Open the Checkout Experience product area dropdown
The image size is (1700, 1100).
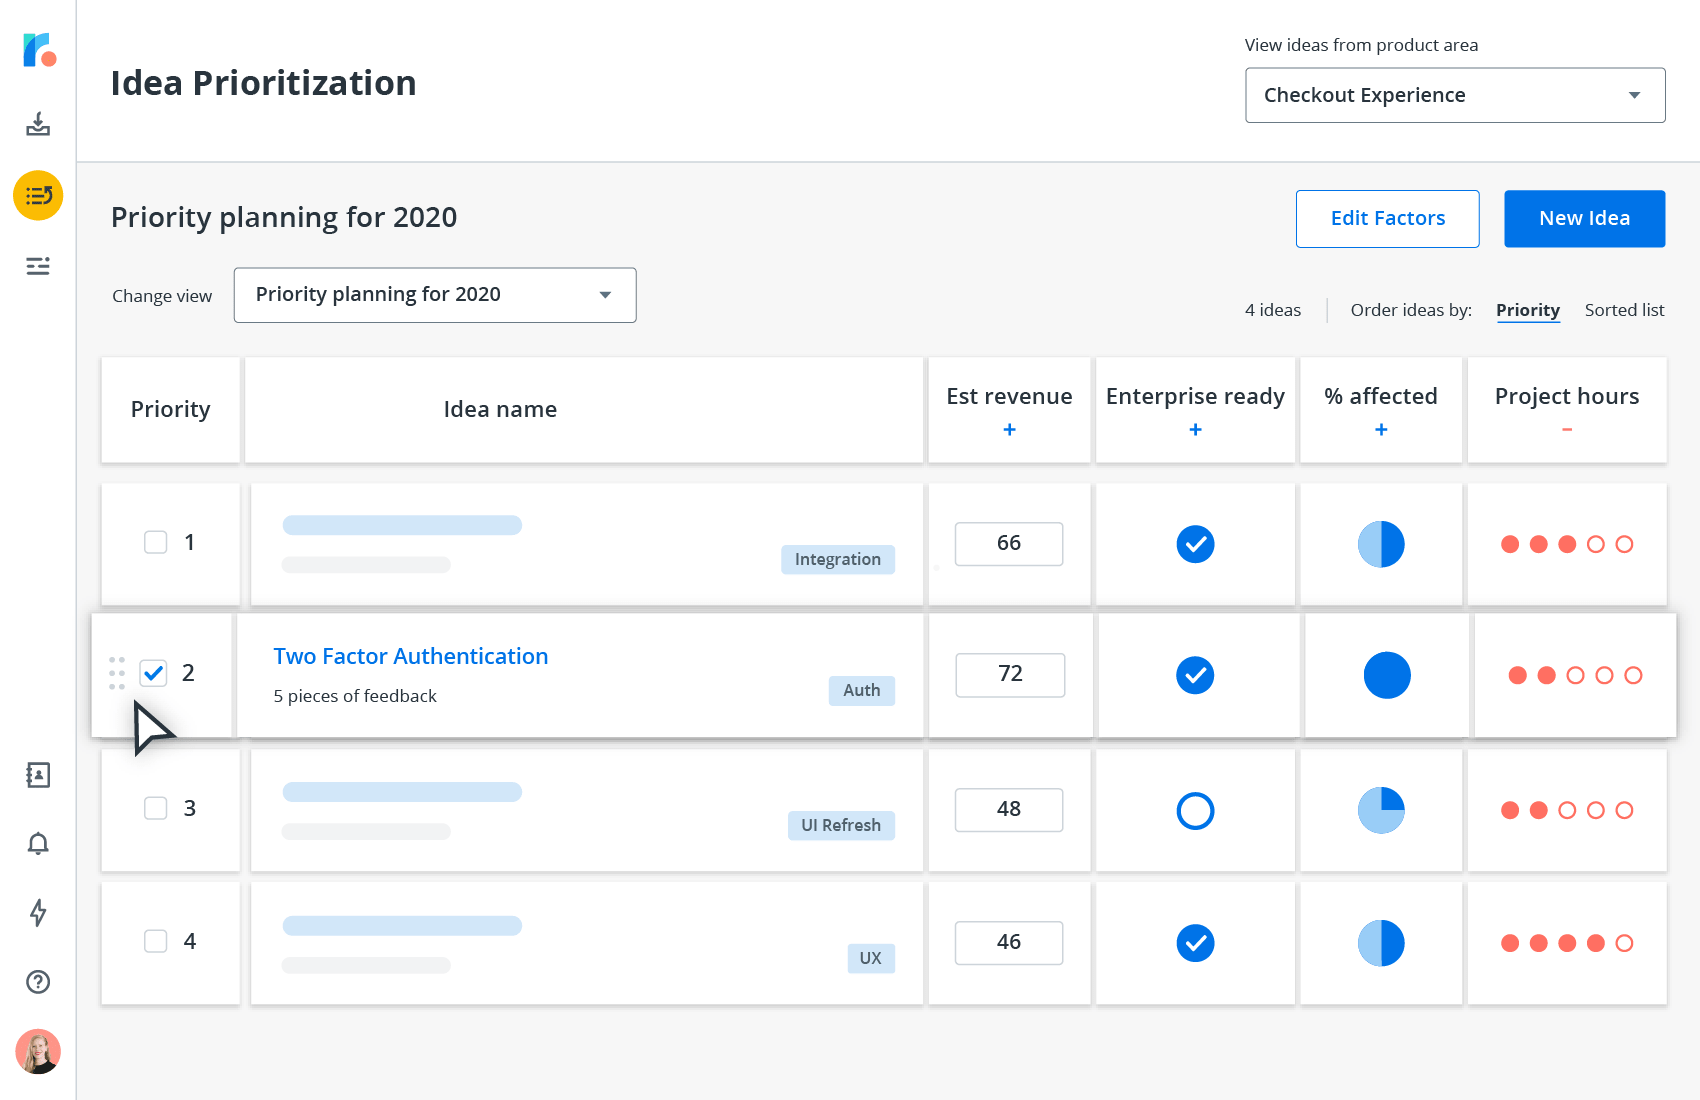(x=1455, y=95)
